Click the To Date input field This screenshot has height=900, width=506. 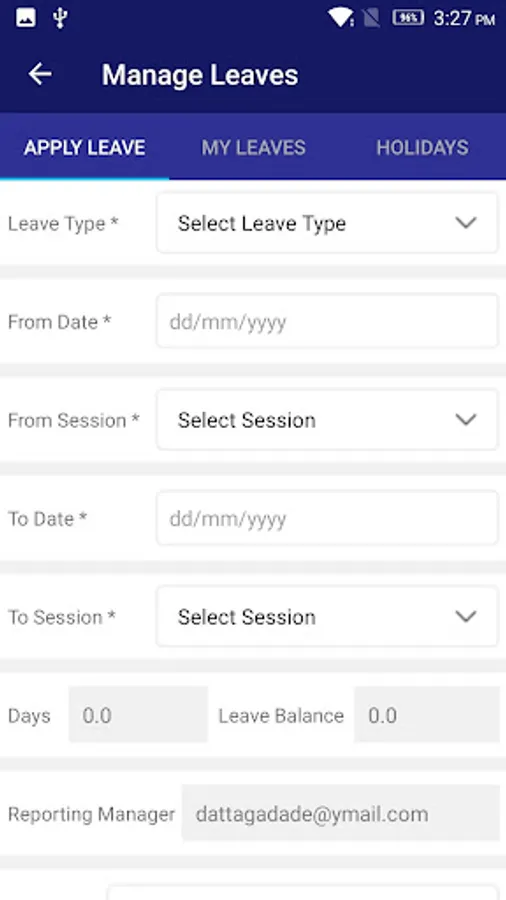[327, 518]
